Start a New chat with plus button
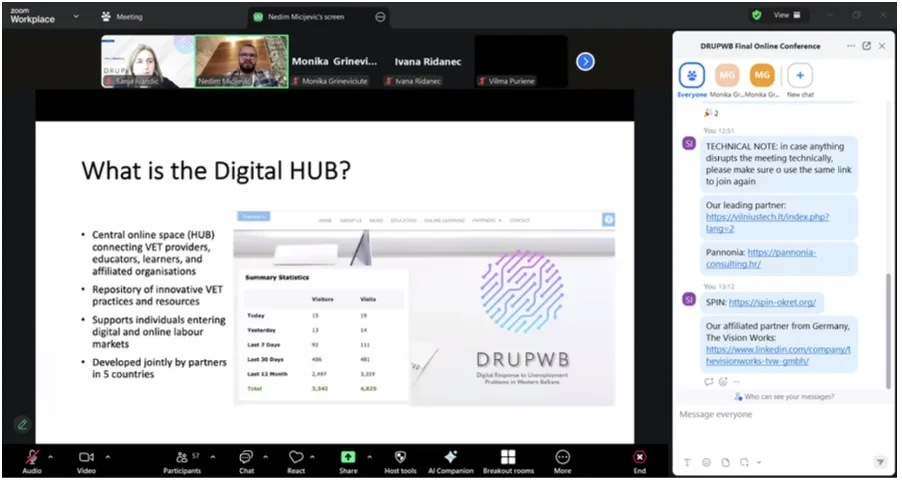 [799, 76]
